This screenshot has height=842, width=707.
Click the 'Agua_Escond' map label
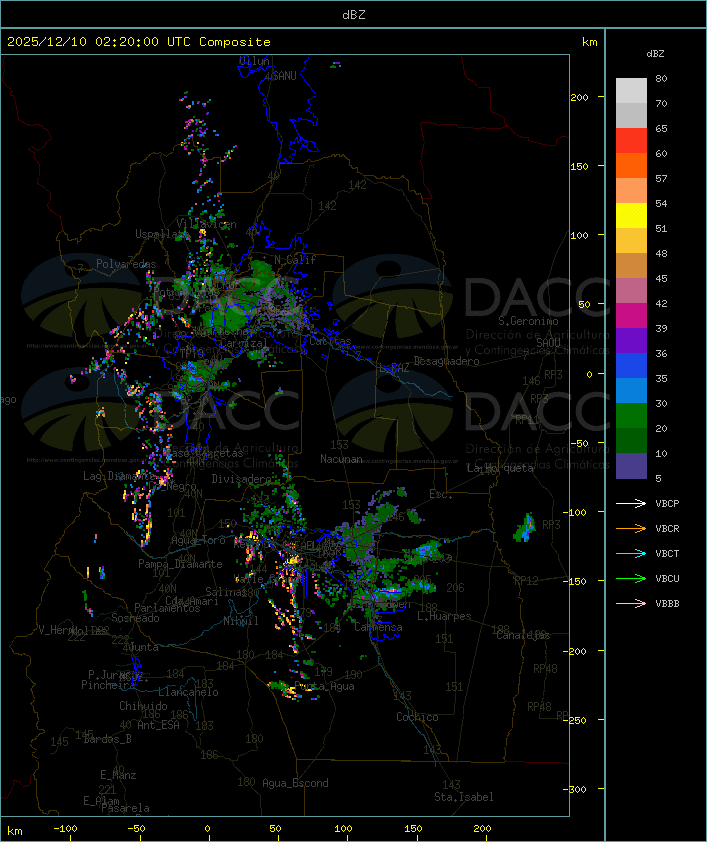pos(295,783)
